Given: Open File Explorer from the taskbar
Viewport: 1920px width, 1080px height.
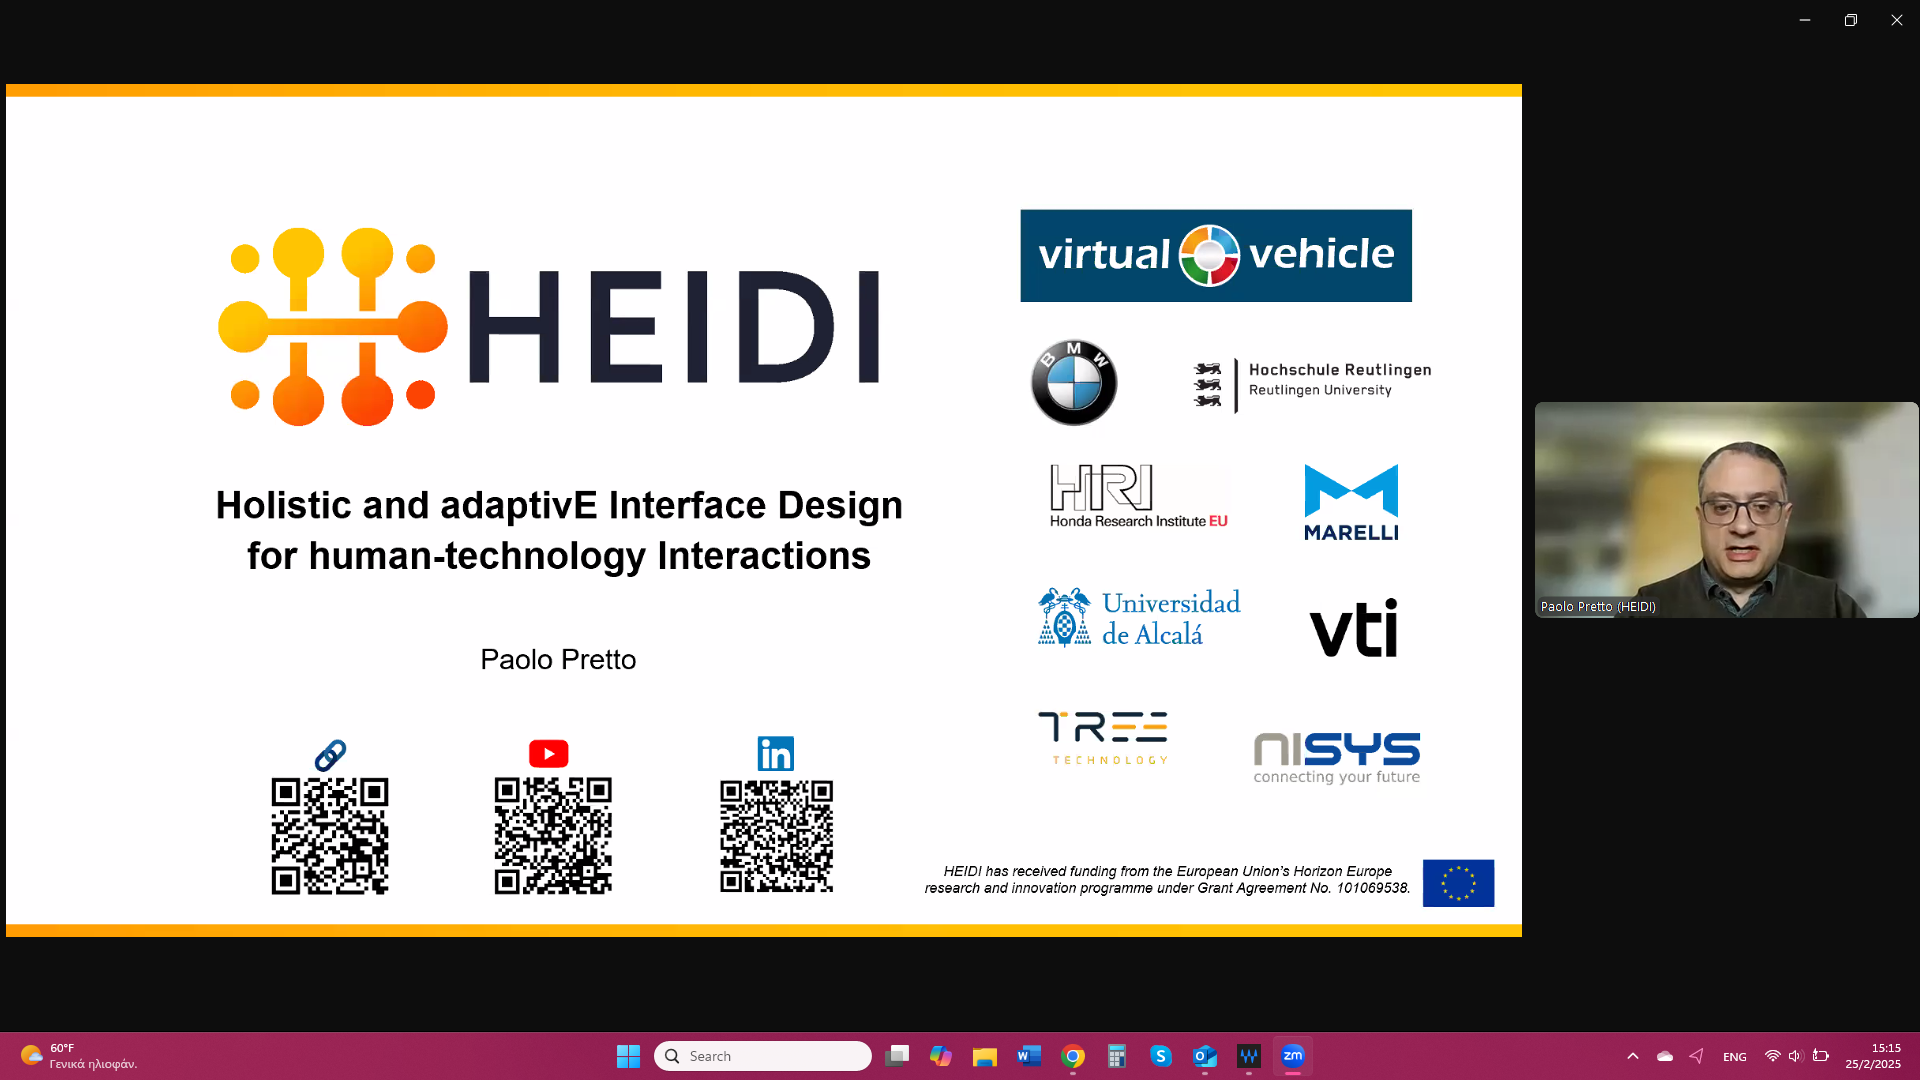Looking at the screenshot, I should click(985, 1056).
